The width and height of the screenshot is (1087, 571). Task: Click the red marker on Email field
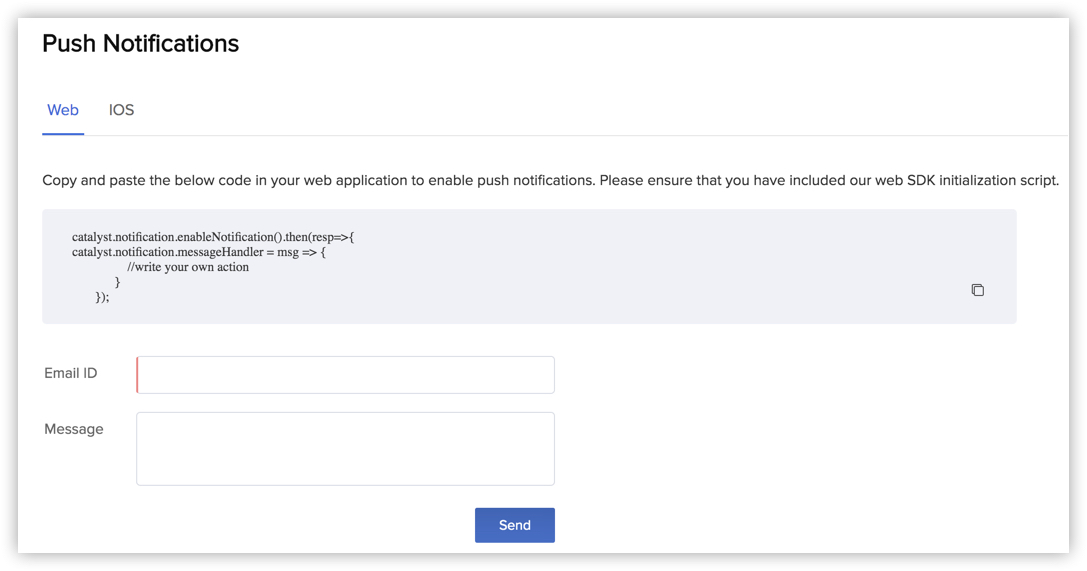[137, 375]
